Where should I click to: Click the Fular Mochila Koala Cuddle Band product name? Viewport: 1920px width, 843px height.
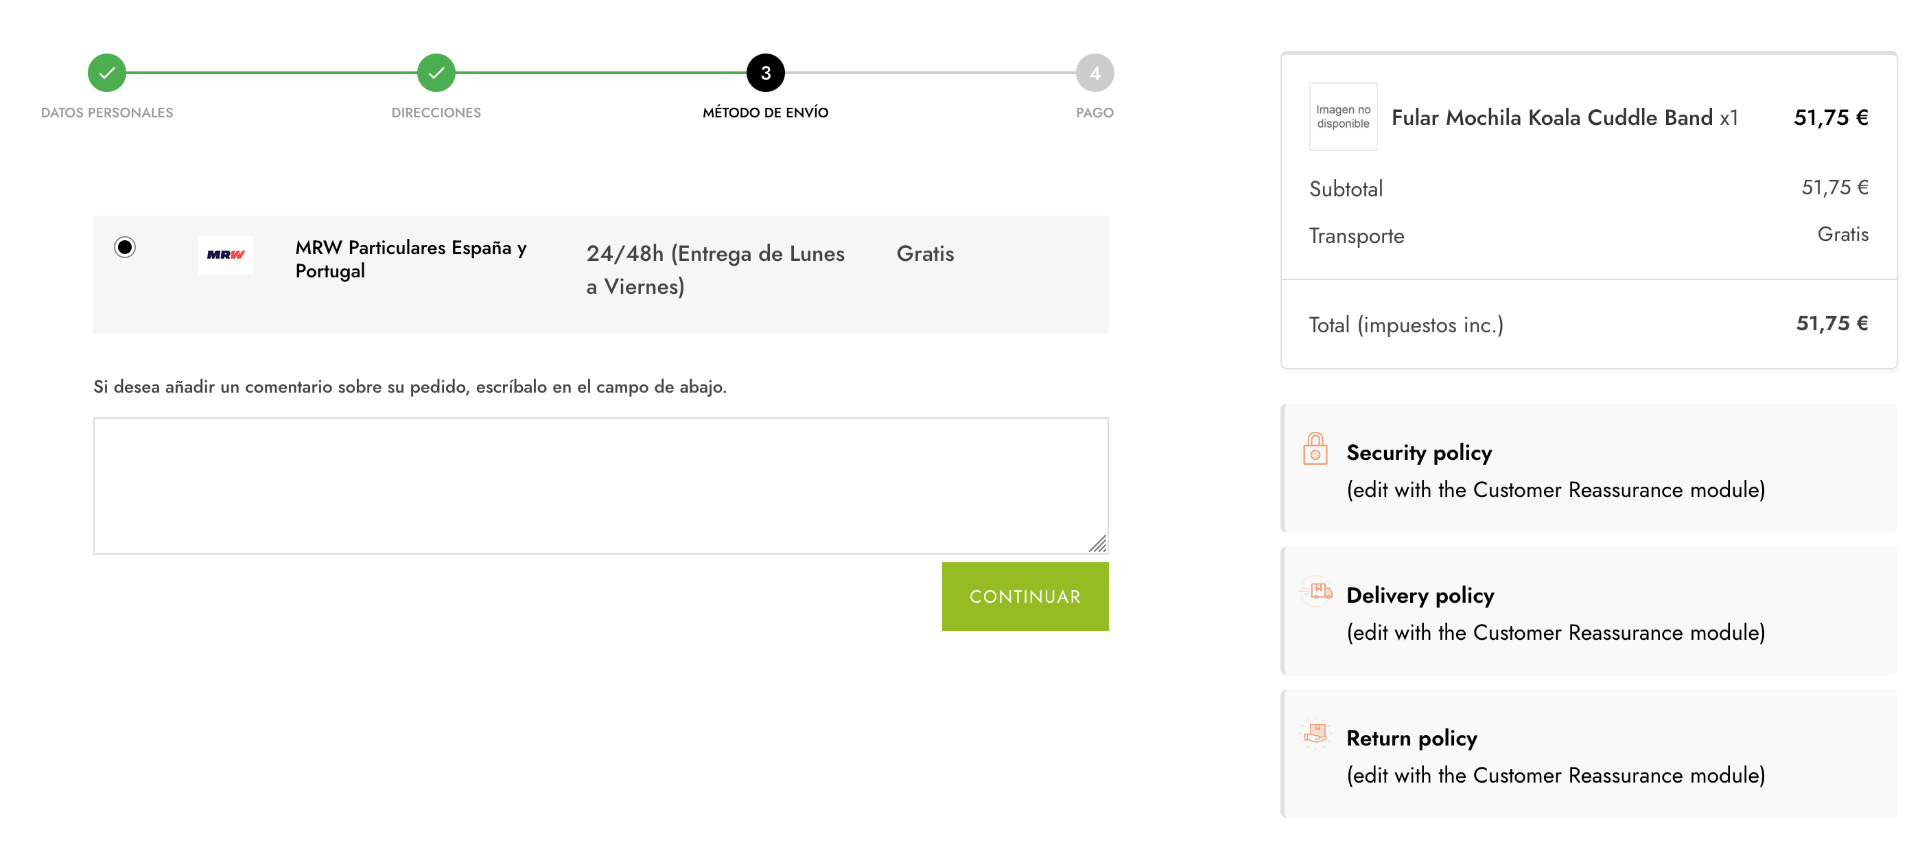coord(1552,118)
